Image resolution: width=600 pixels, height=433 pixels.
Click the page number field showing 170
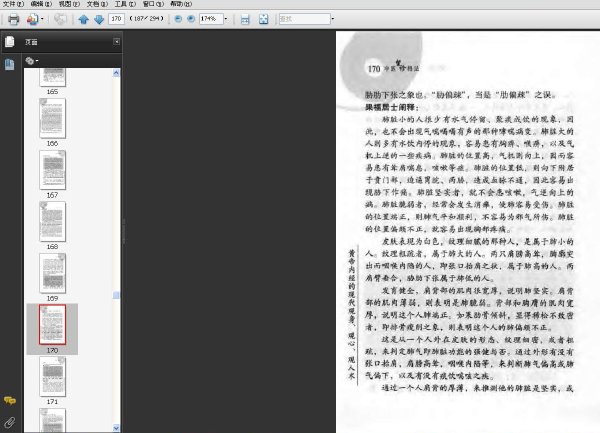tap(116, 18)
